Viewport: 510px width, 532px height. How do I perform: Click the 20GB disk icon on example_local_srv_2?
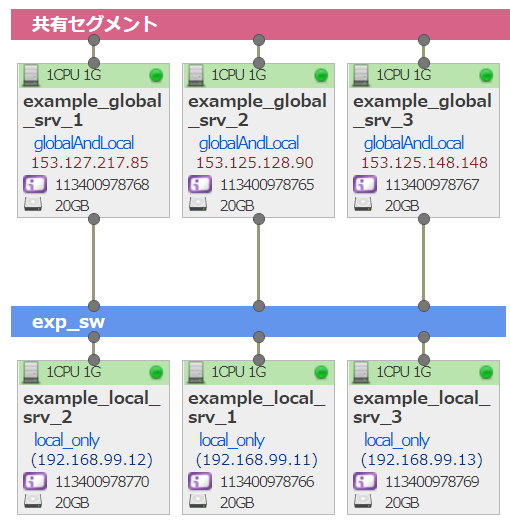tap(33, 501)
